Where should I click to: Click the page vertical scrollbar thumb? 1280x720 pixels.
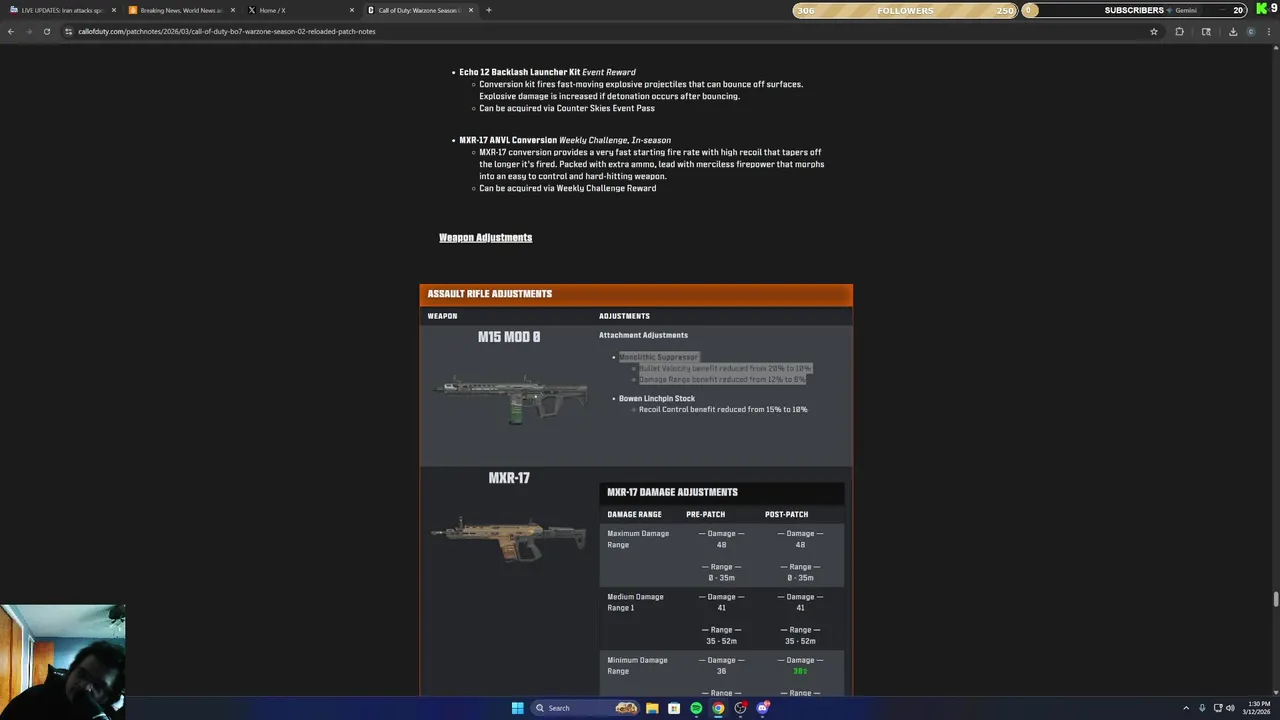pos(1275,599)
